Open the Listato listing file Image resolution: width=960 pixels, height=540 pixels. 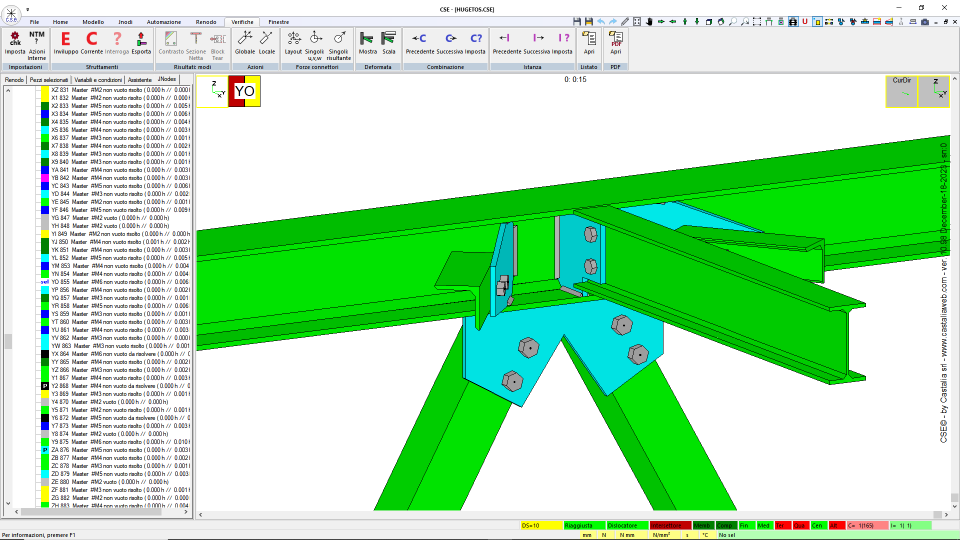589,43
